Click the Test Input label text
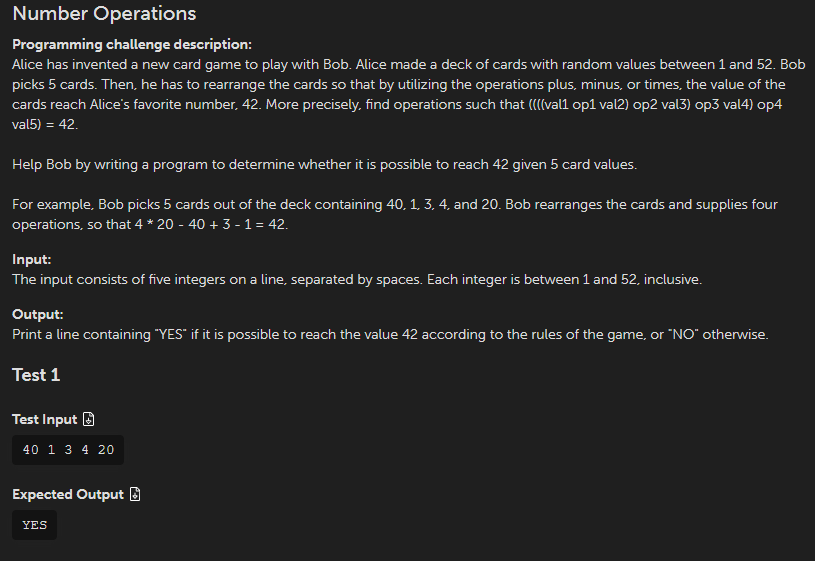Image resolution: width=815 pixels, height=561 pixels. coord(45,419)
